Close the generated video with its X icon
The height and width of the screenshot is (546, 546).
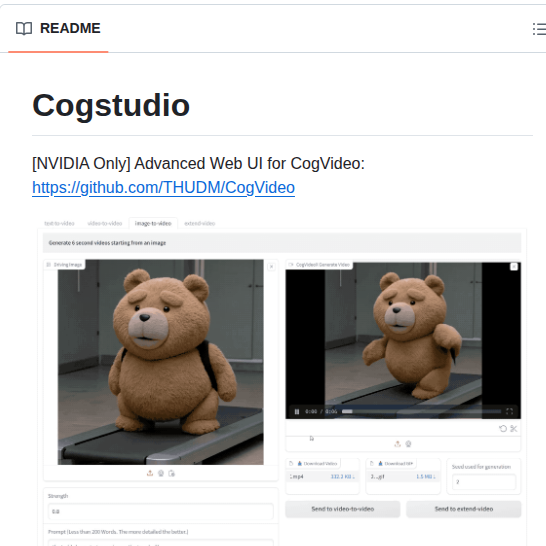click(514, 267)
